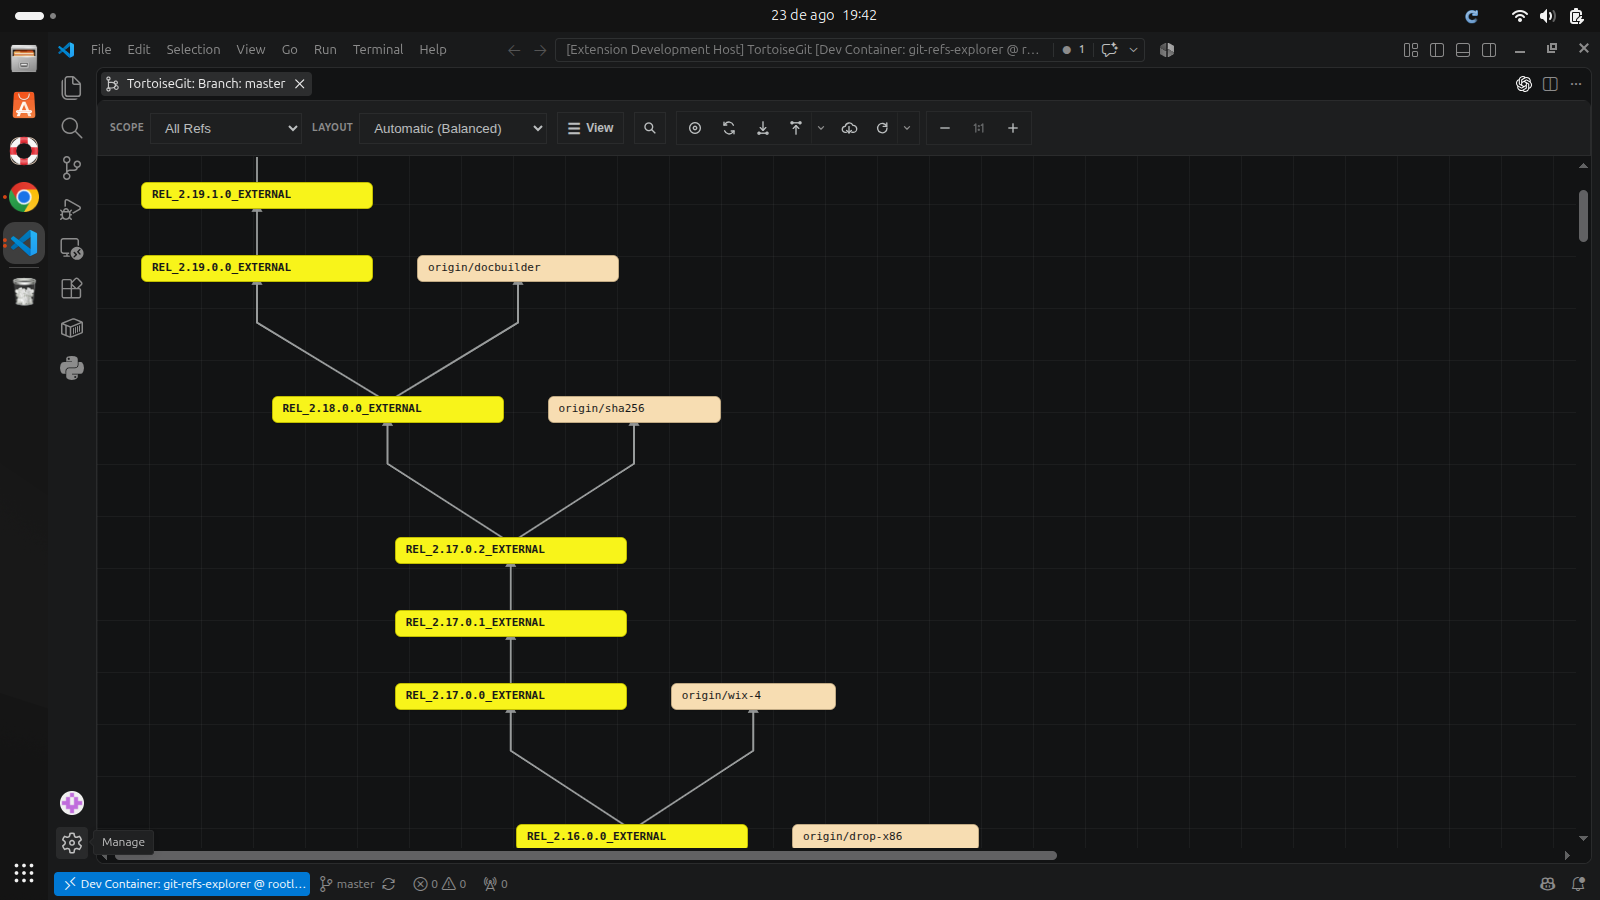Open the Python extension view
1600x900 pixels.
(x=71, y=368)
